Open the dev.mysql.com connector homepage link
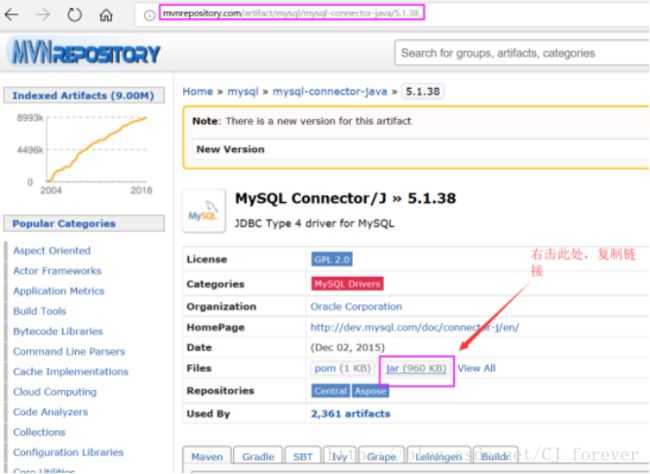The image size is (650, 474). 415,327
